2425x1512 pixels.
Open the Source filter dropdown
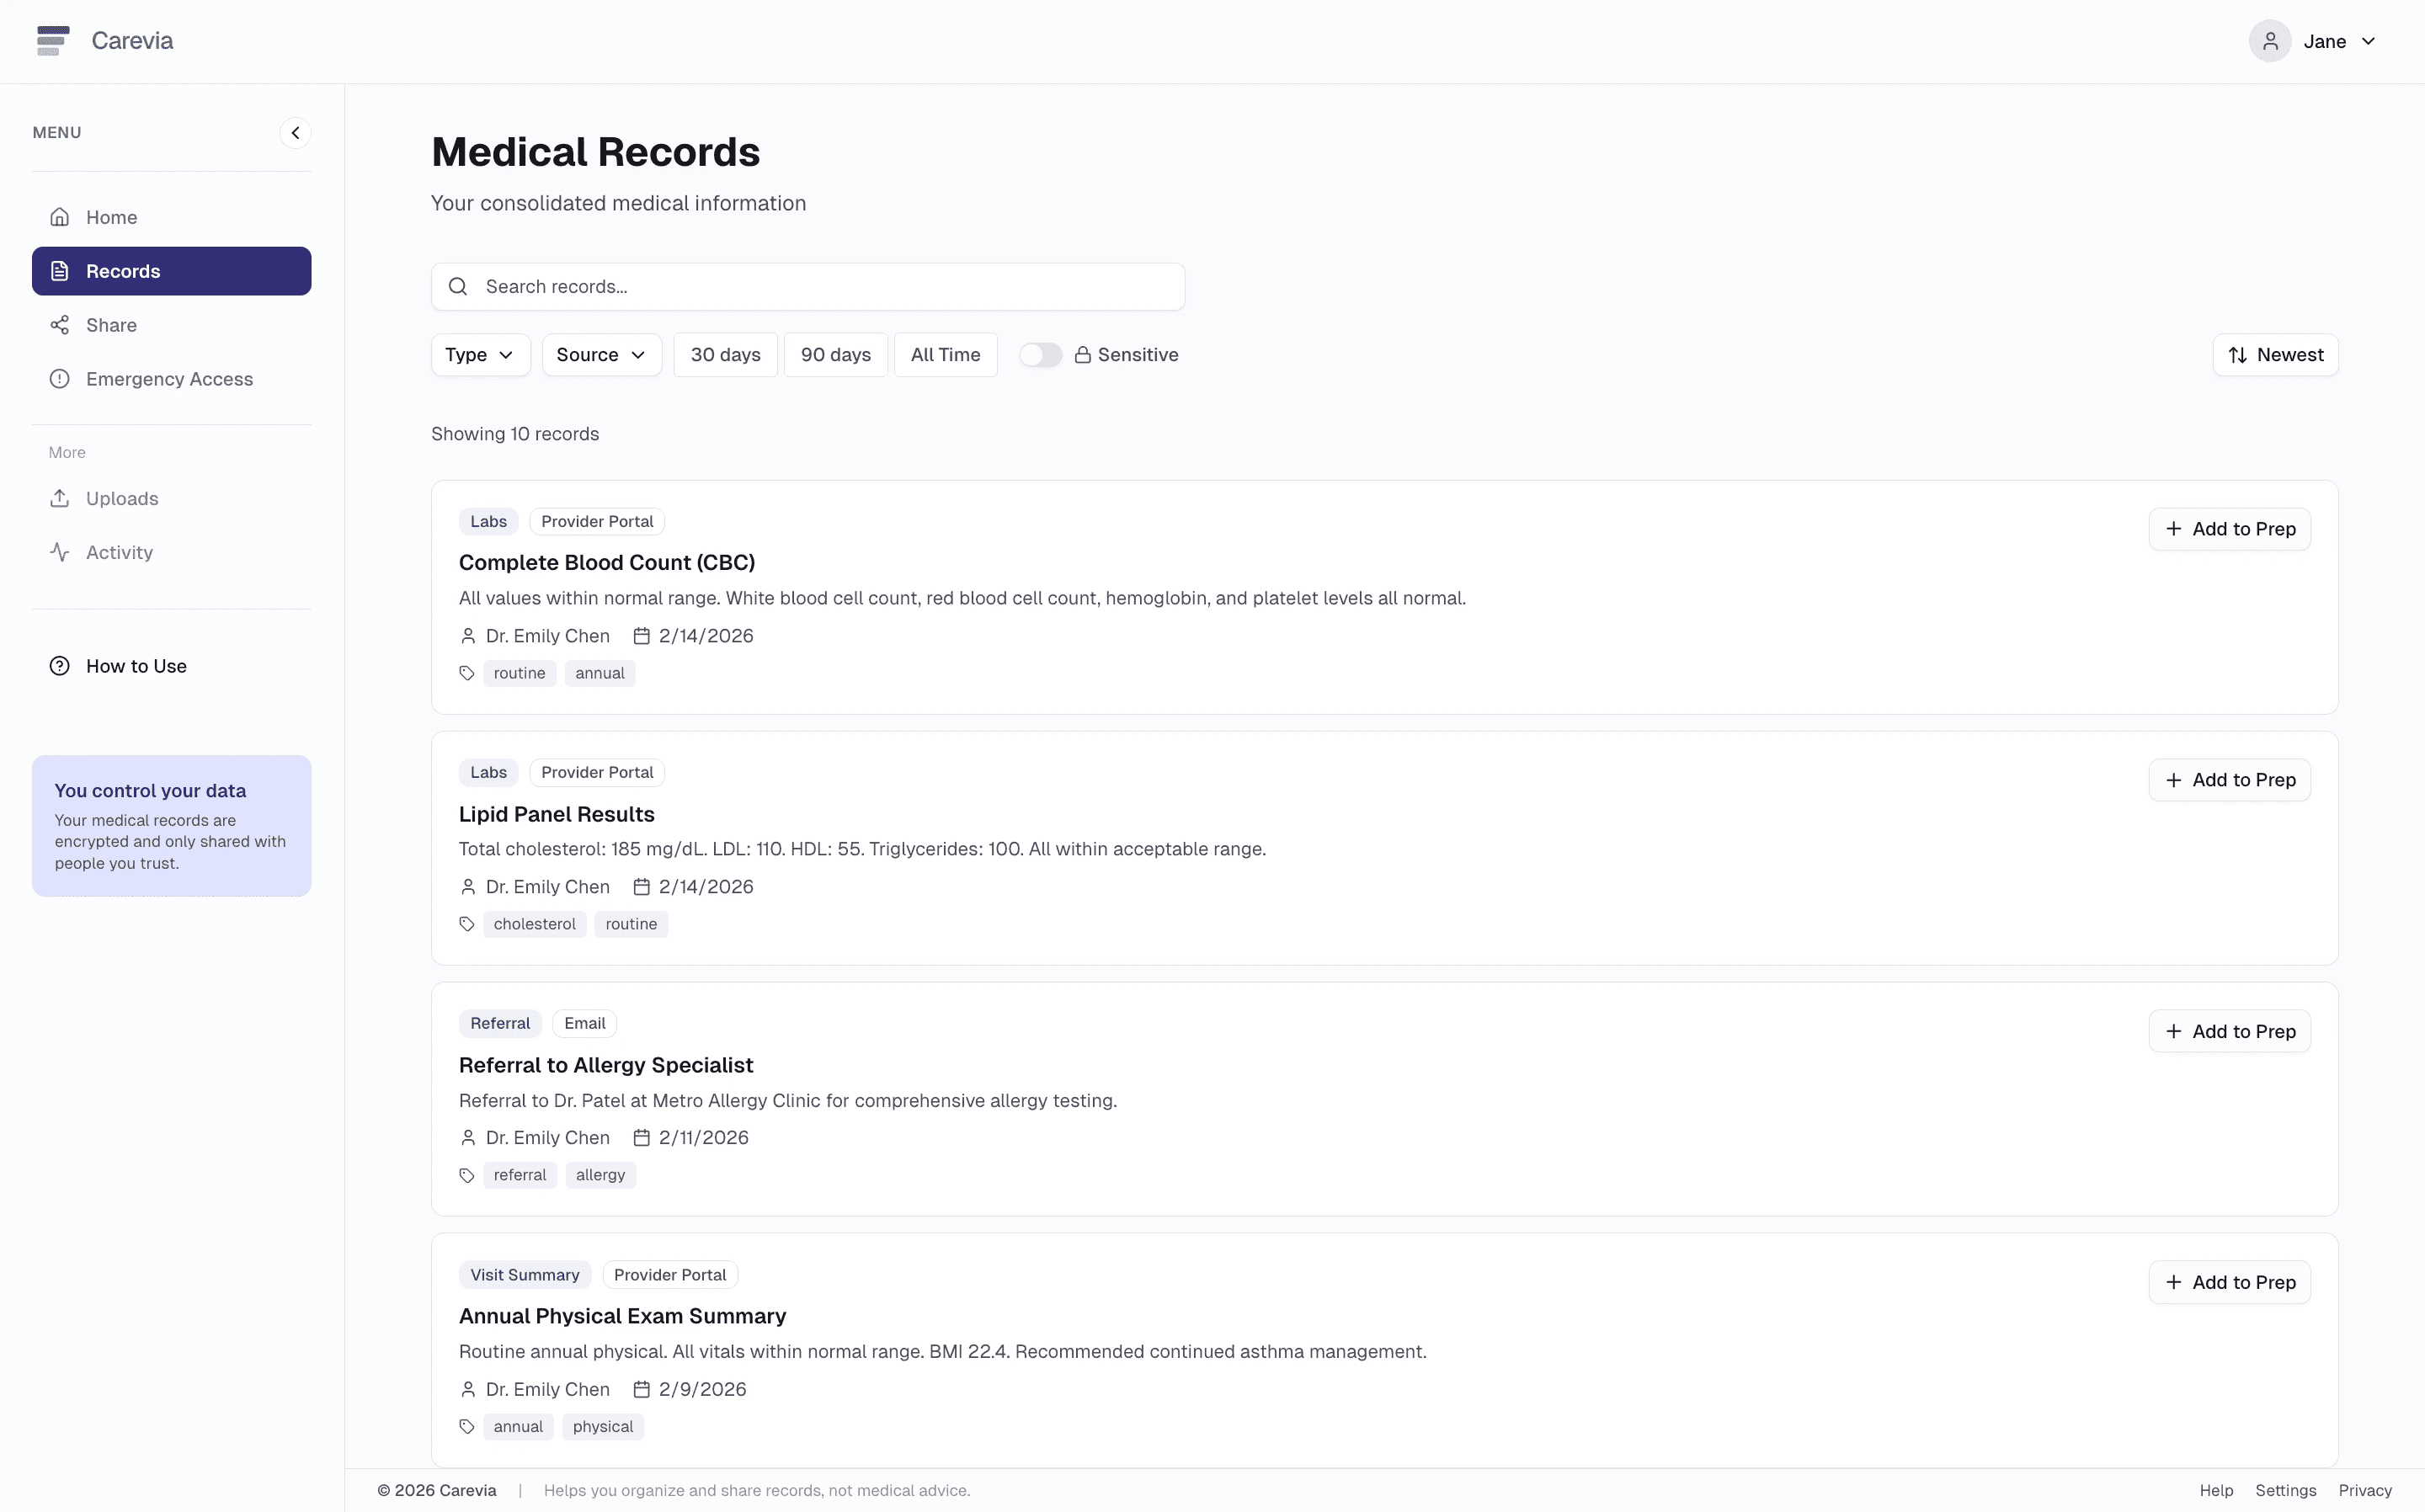point(602,355)
